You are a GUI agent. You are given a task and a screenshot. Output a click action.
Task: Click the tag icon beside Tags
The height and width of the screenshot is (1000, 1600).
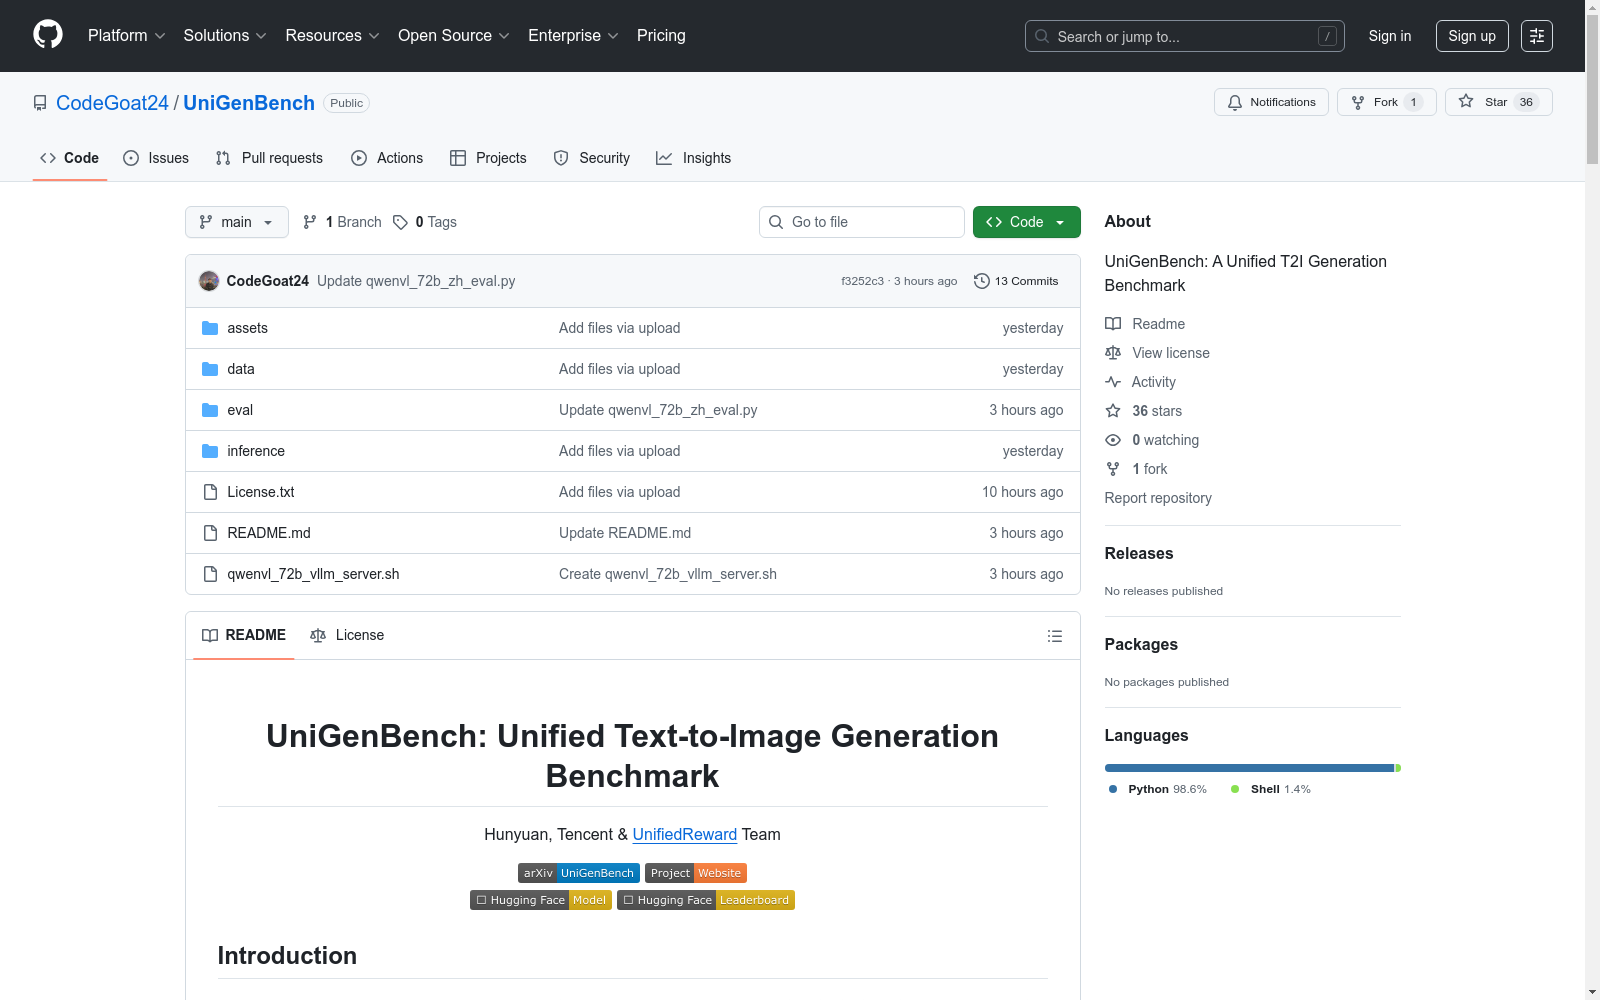tap(400, 222)
